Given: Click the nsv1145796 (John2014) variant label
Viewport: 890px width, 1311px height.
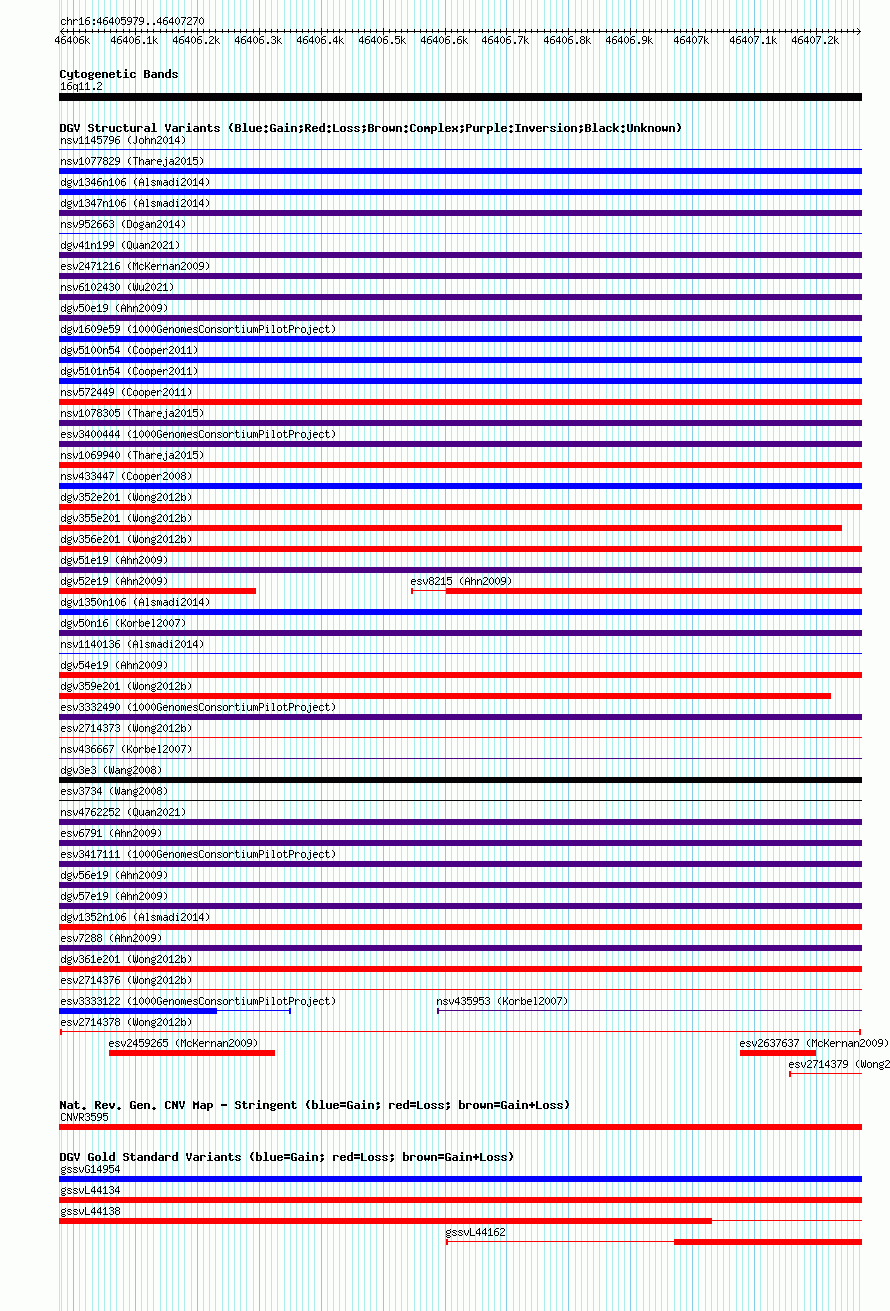Looking at the screenshot, I should 123,140.
